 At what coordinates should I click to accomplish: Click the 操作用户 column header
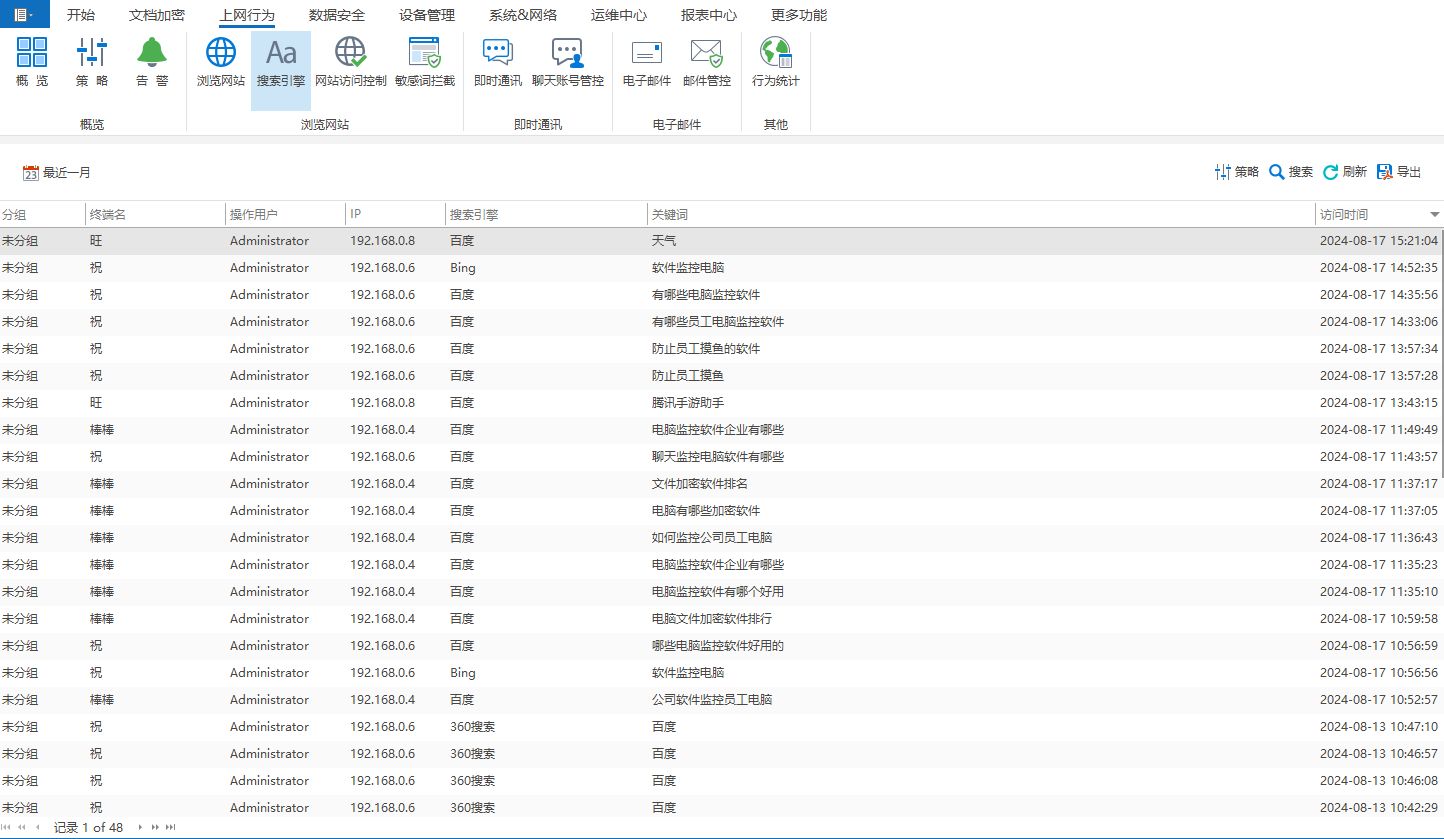click(x=285, y=214)
